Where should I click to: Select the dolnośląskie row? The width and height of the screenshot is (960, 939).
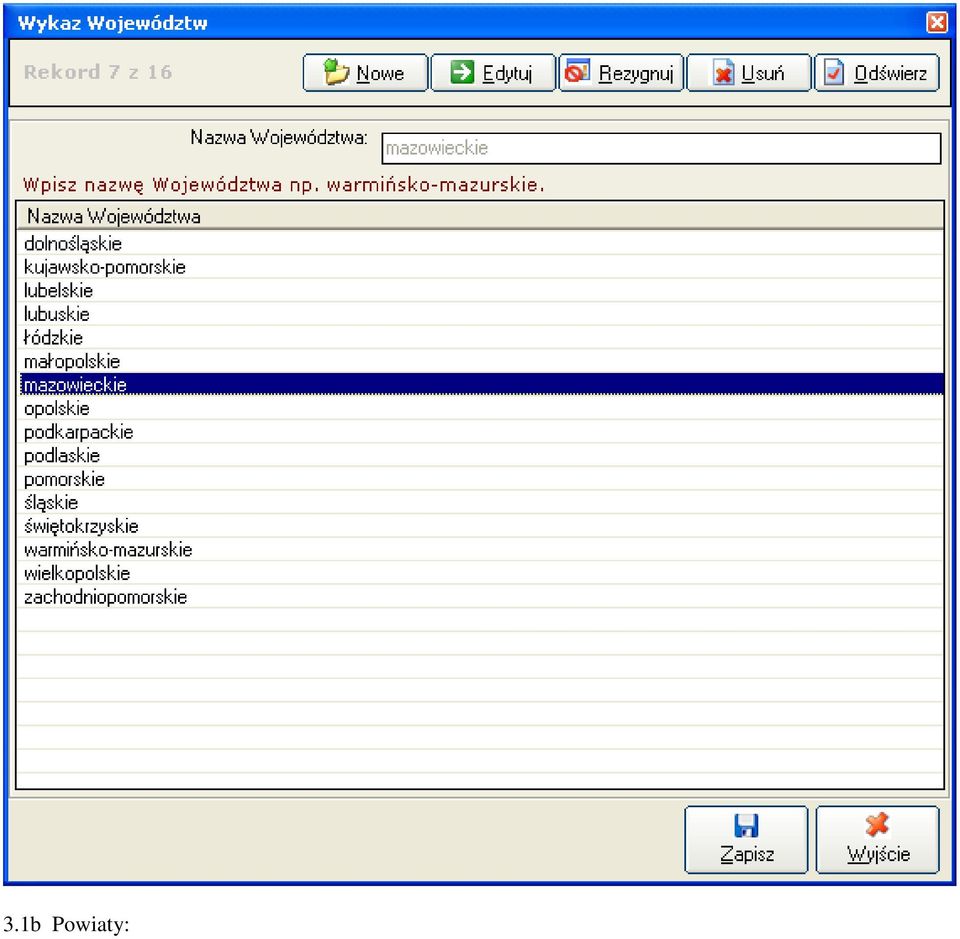(x=481, y=244)
